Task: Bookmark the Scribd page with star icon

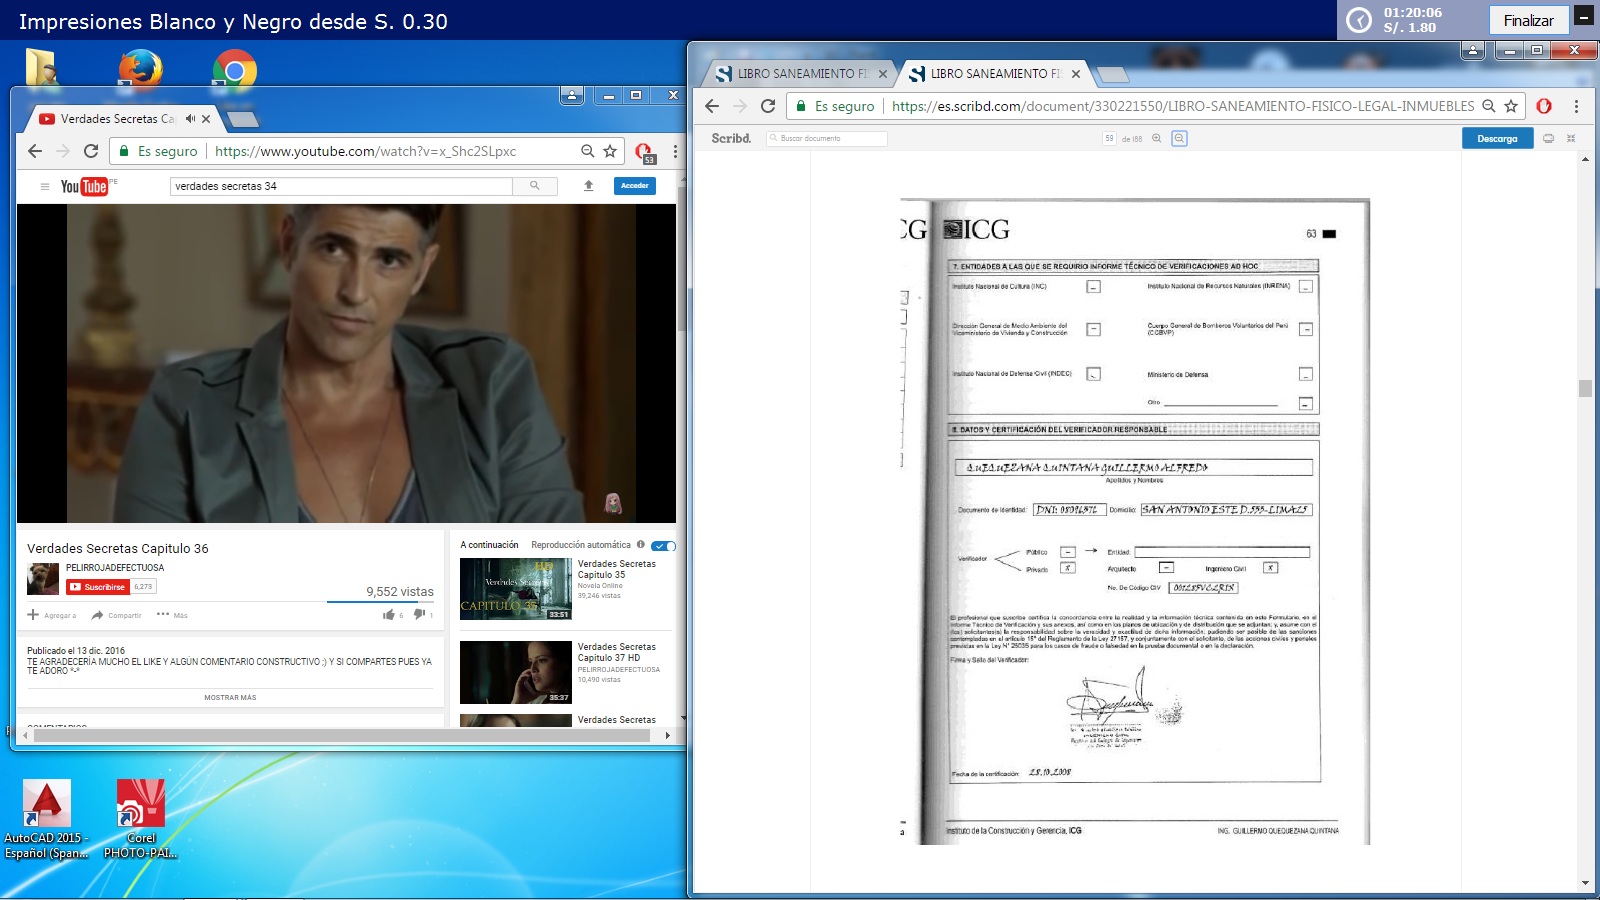Action: coord(1511,106)
